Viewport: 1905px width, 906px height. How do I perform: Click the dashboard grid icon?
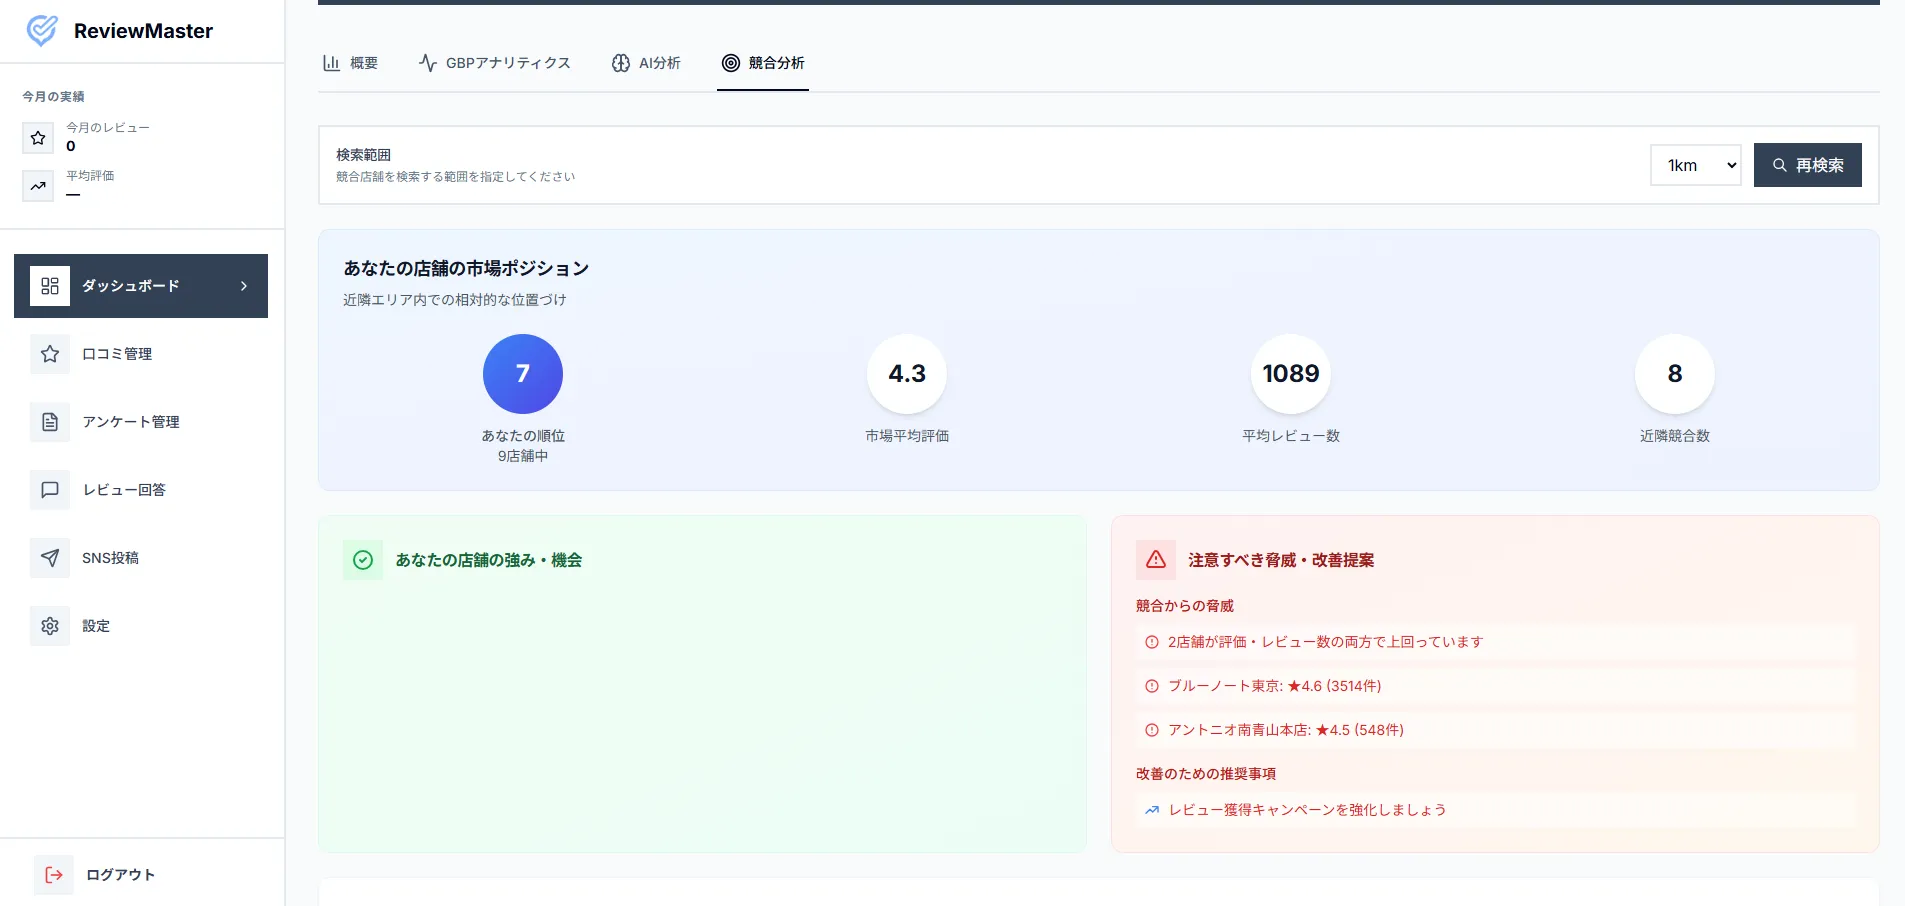[x=50, y=286]
